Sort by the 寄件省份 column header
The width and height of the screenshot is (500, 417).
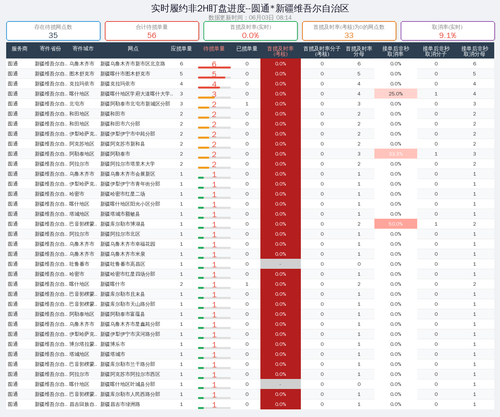coord(50,49)
